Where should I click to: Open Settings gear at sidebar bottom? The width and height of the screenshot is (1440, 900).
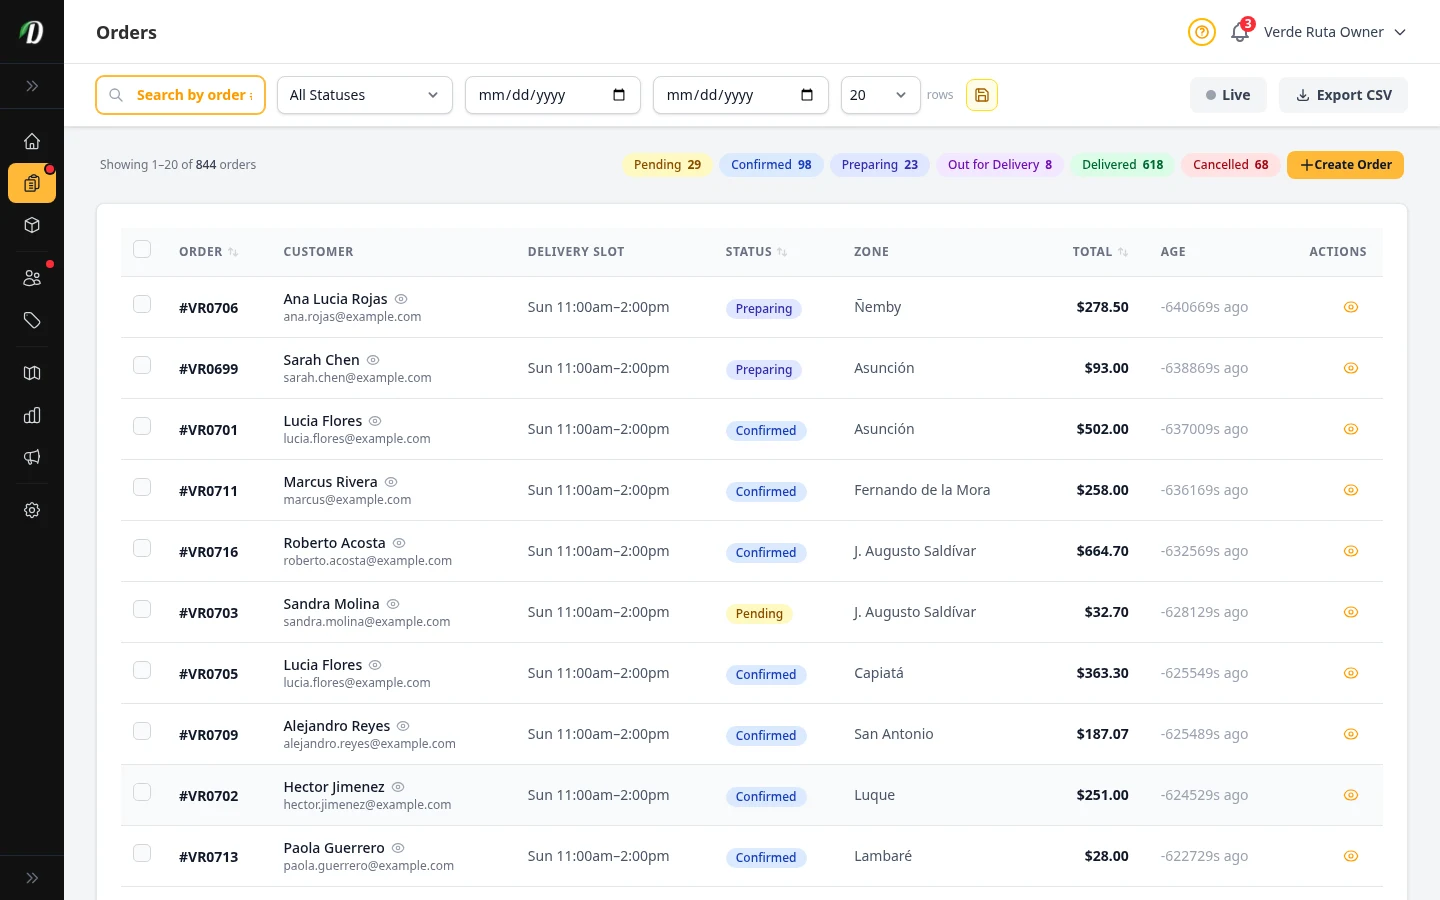click(32, 510)
